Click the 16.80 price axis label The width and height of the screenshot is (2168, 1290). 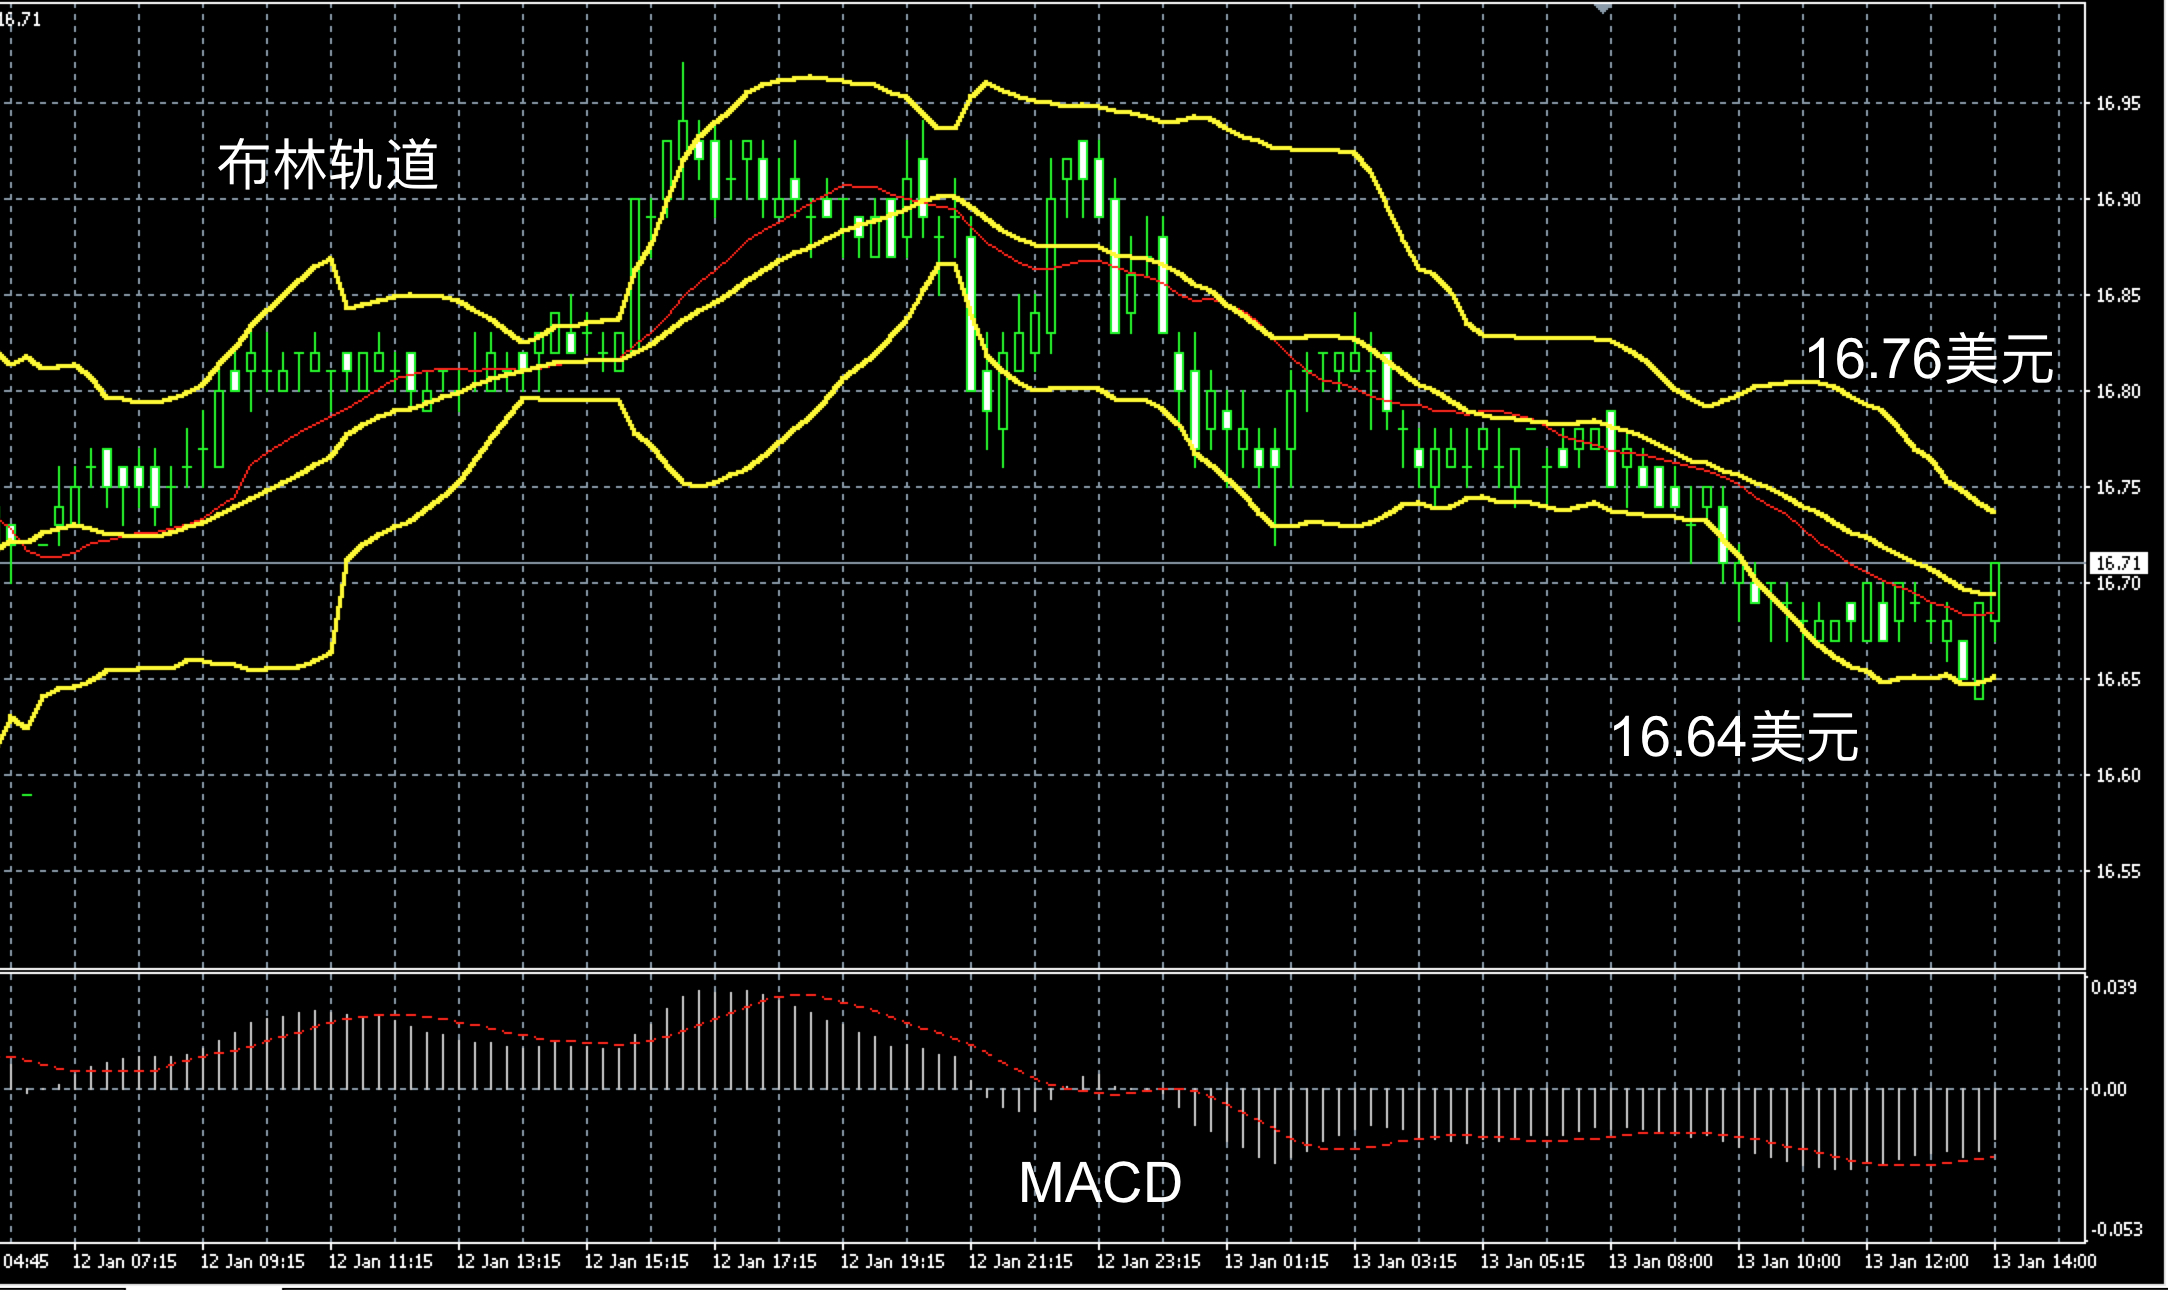click(2118, 392)
